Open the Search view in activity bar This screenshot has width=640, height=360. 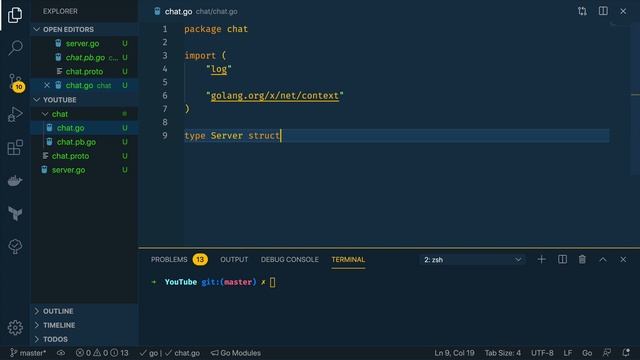click(15, 48)
